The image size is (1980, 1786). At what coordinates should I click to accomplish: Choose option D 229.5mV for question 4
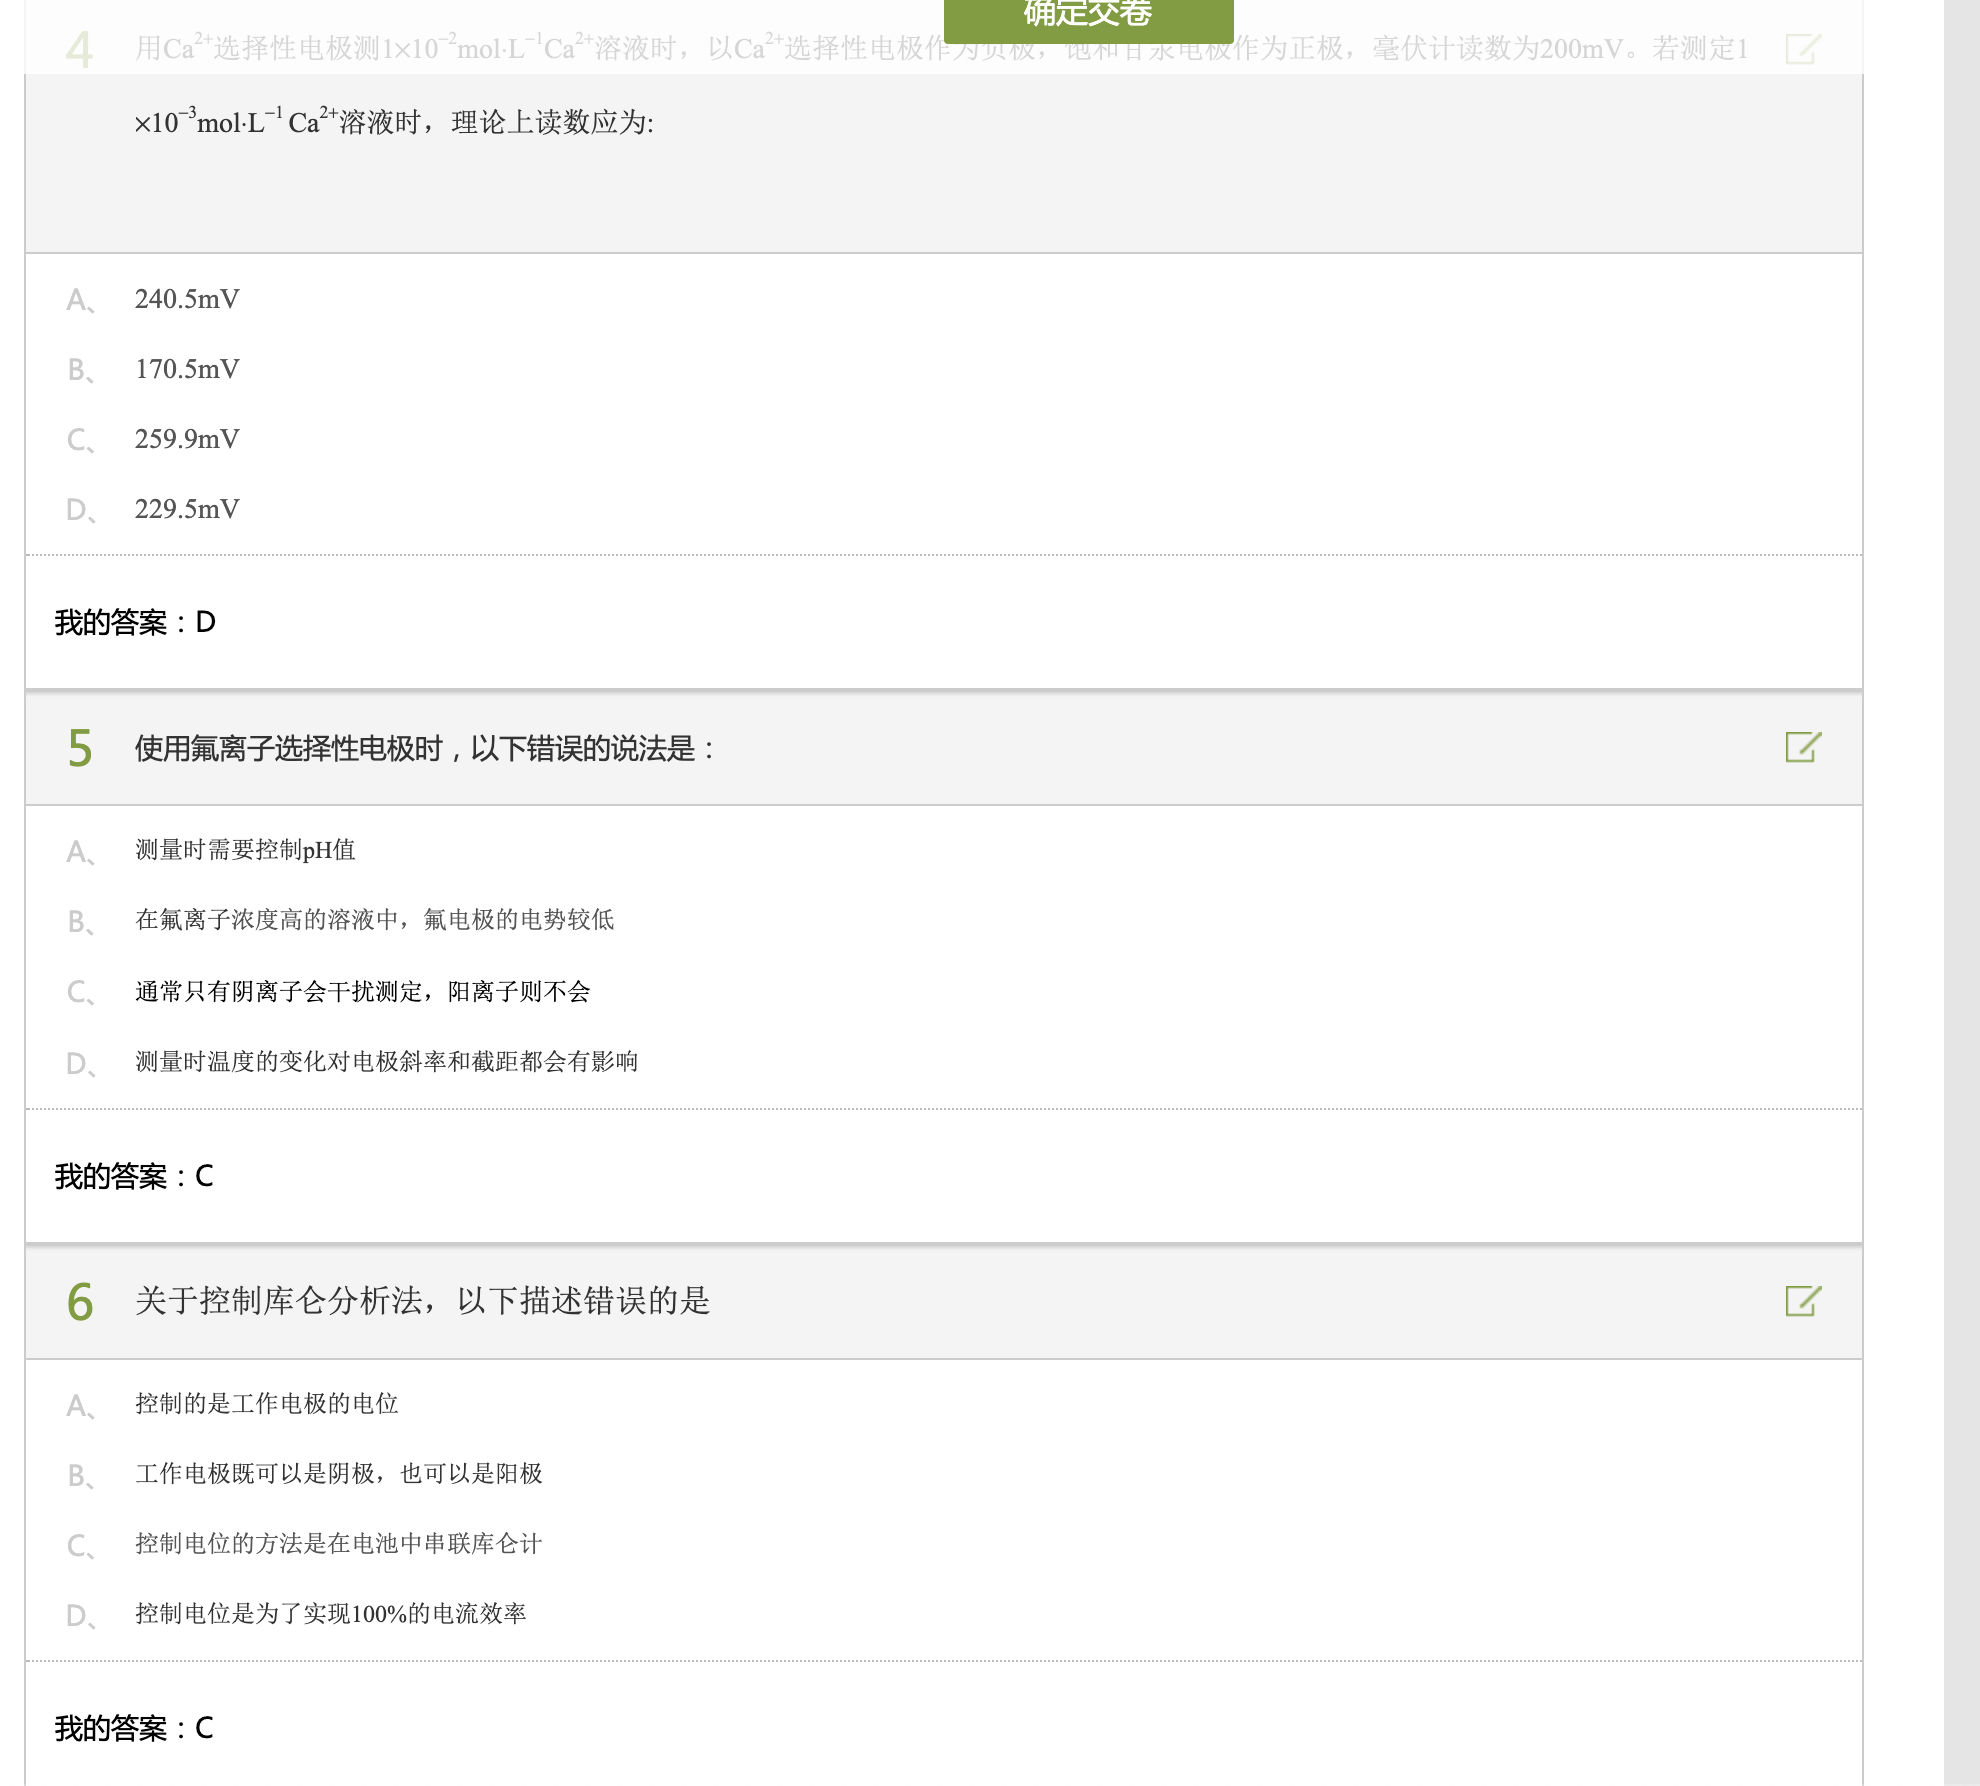(x=187, y=509)
